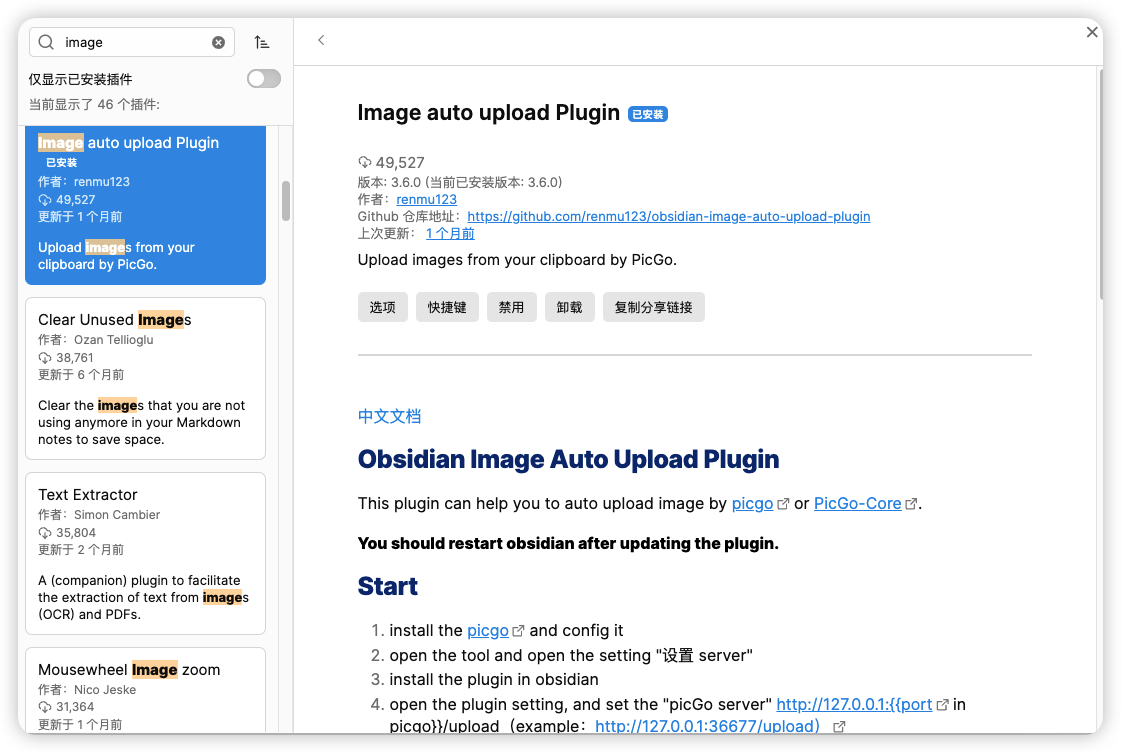Open plugin options via the 选项 button
The image size is (1121, 753).
point(382,307)
